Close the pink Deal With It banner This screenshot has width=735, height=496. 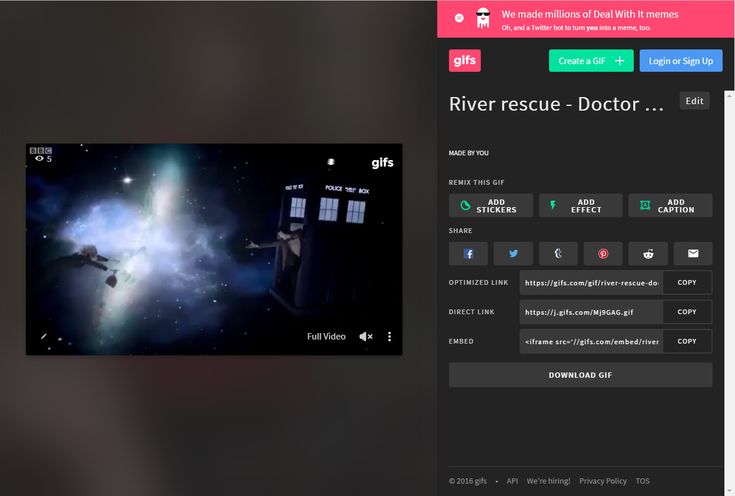click(459, 18)
